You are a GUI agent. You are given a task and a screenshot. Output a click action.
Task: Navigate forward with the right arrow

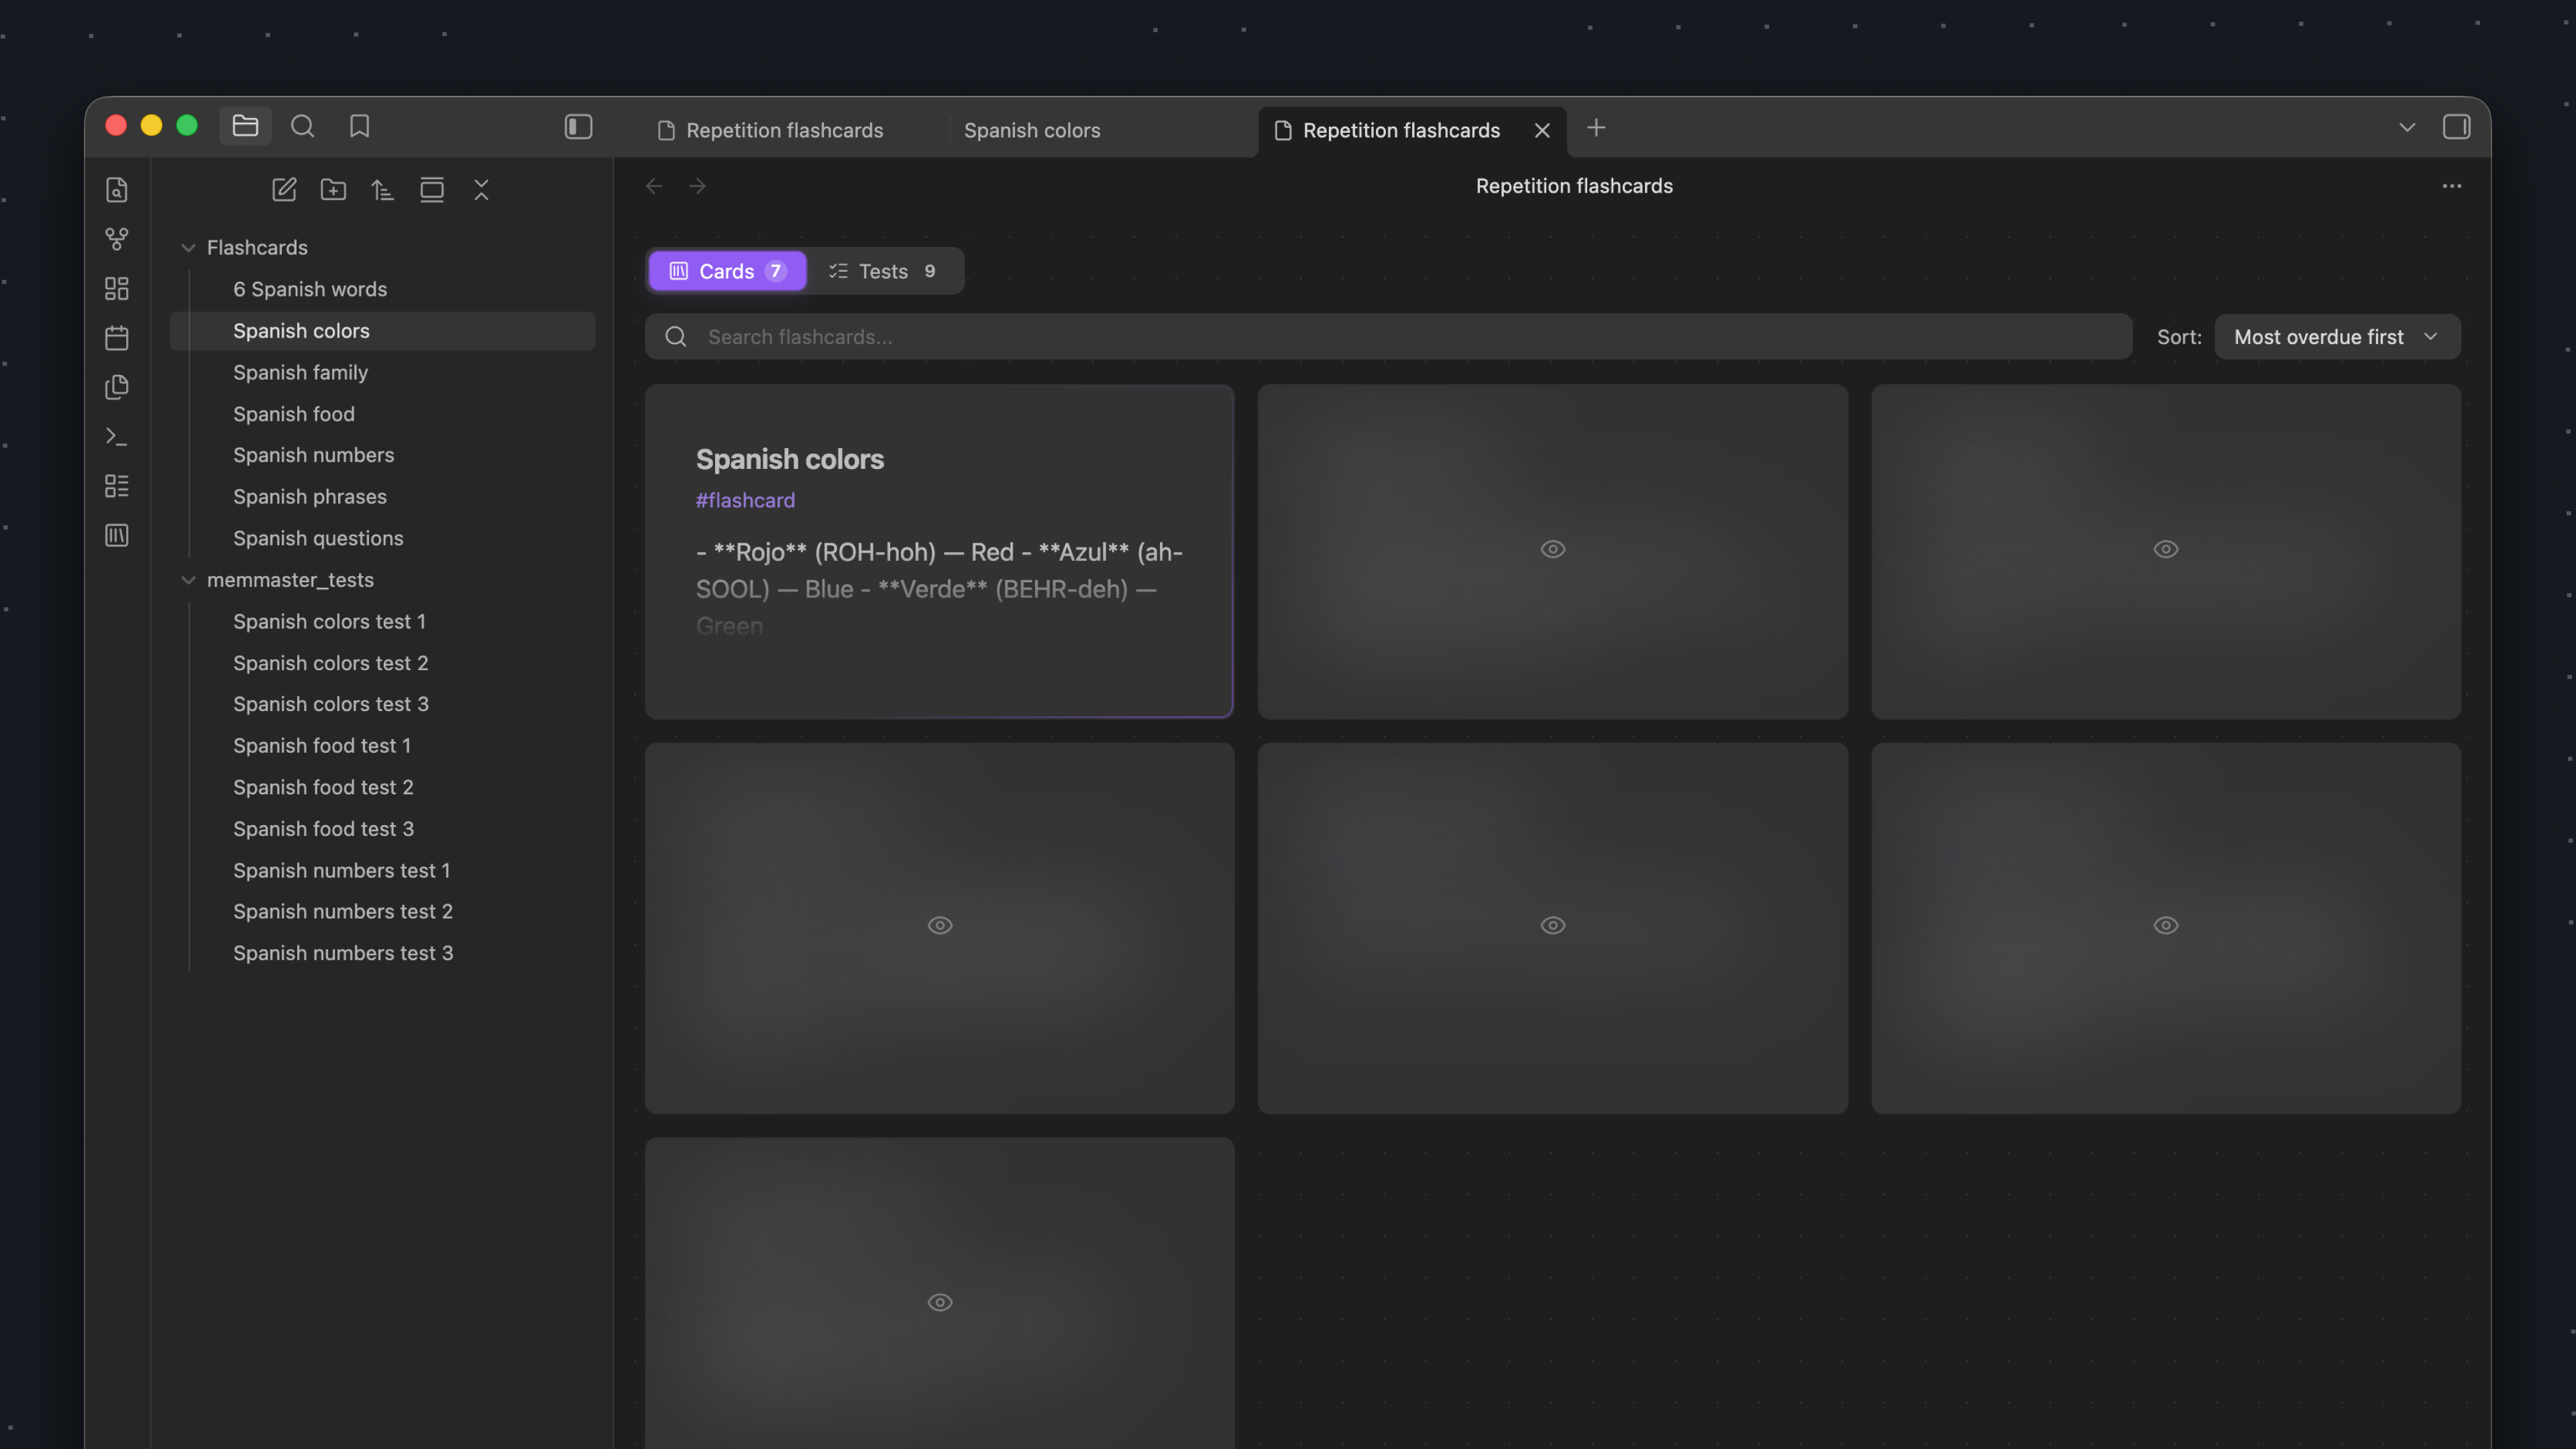coord(697,186)
